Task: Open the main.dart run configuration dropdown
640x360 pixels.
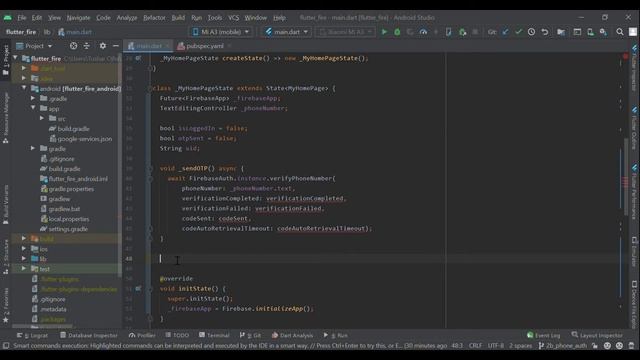Action: point(287,32)
